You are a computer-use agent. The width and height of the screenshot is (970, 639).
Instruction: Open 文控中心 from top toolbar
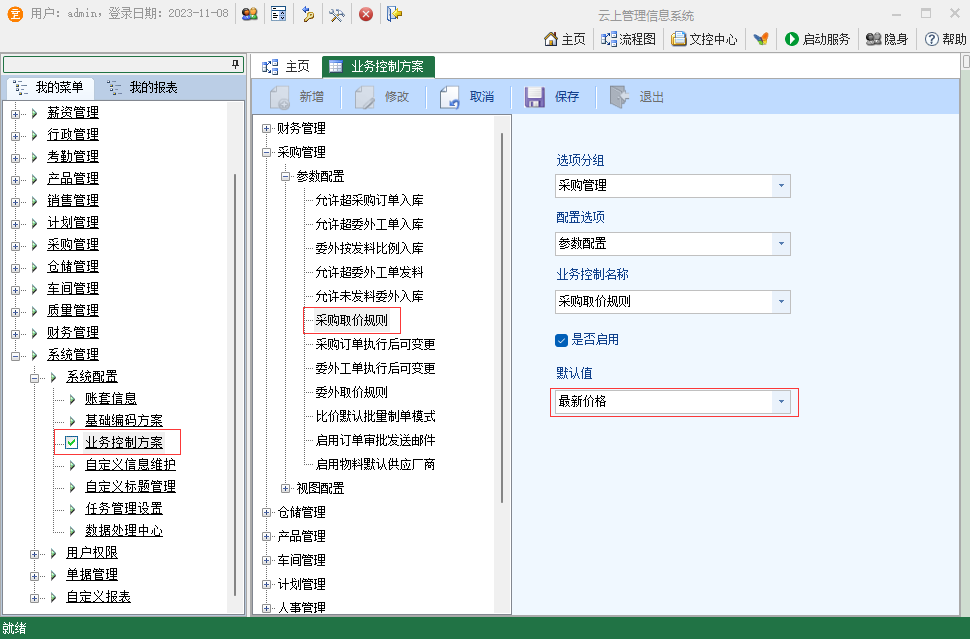(704, 39)
